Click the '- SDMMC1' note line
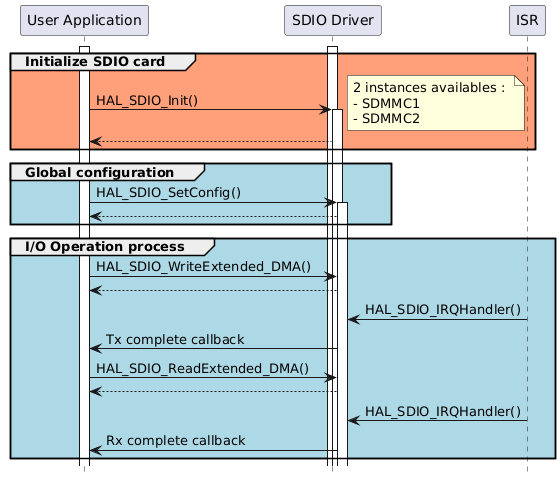560x481 pixels. [x=386, y=104]
